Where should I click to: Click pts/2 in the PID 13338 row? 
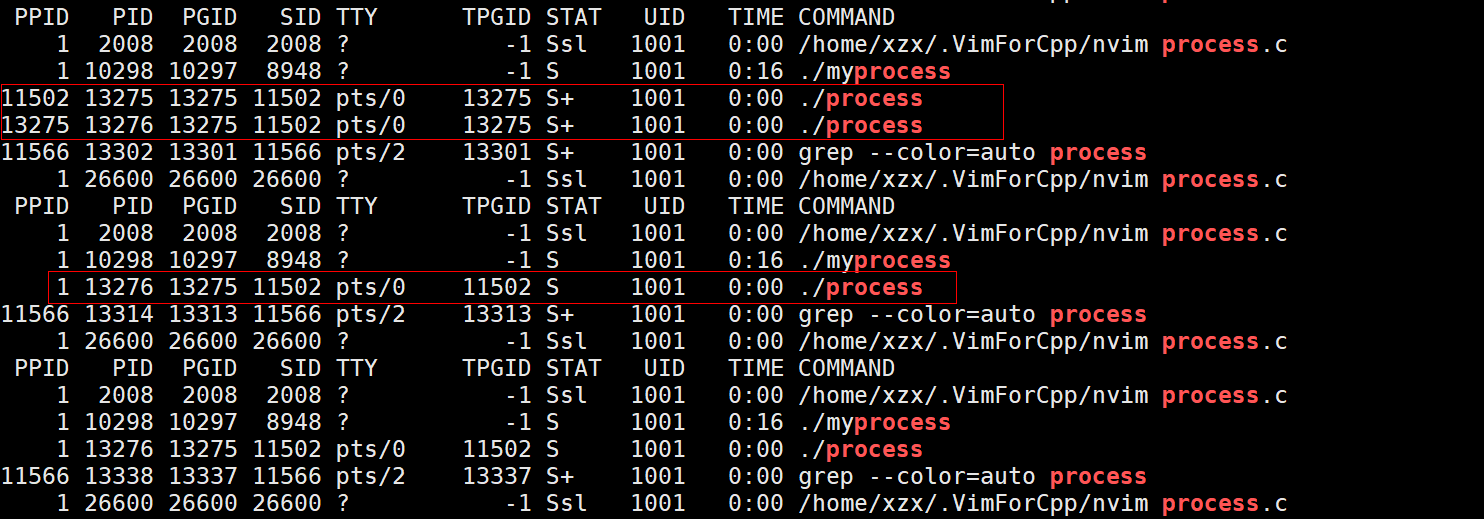[371, 476]
